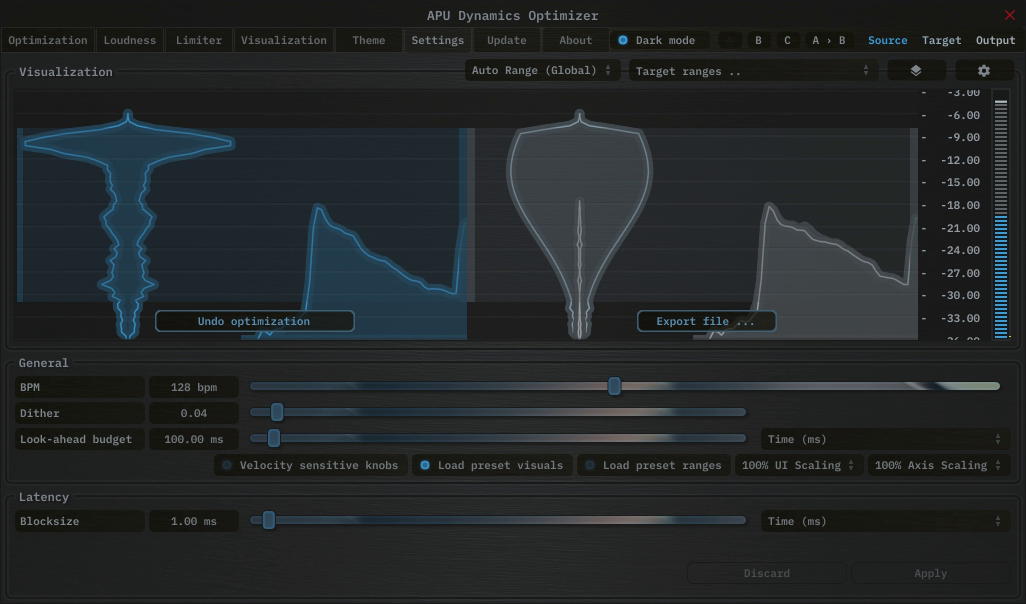The height and width of the screenshot is (604, 1026).
Task: Select preset slot B
Action: pyautogui.click(x=758, y=40)
